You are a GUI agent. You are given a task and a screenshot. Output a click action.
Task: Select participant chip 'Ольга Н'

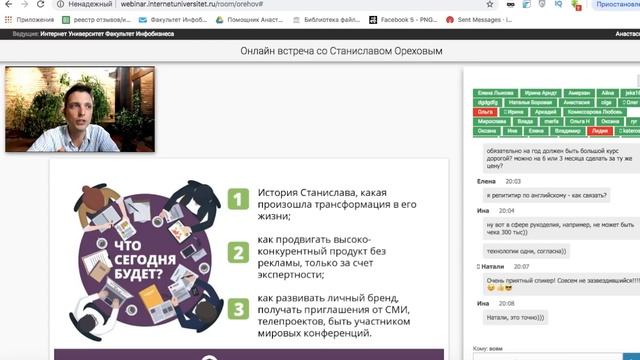(580, 121)
